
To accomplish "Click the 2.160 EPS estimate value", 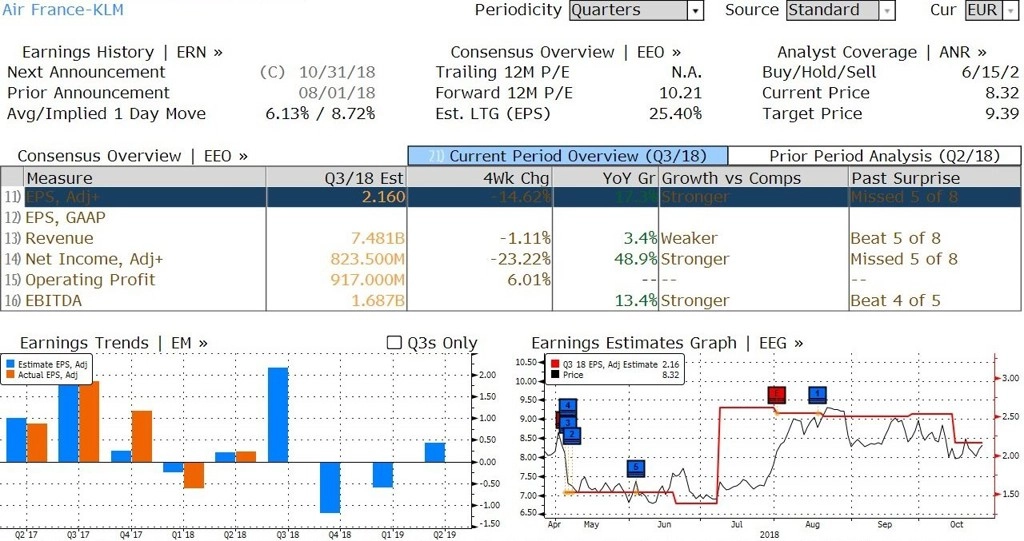I will click(383, 197).
